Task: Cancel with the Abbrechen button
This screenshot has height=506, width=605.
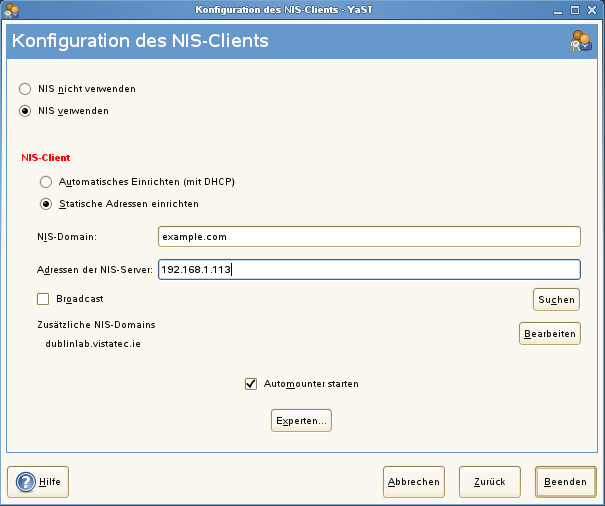Action: coord(414,482)
